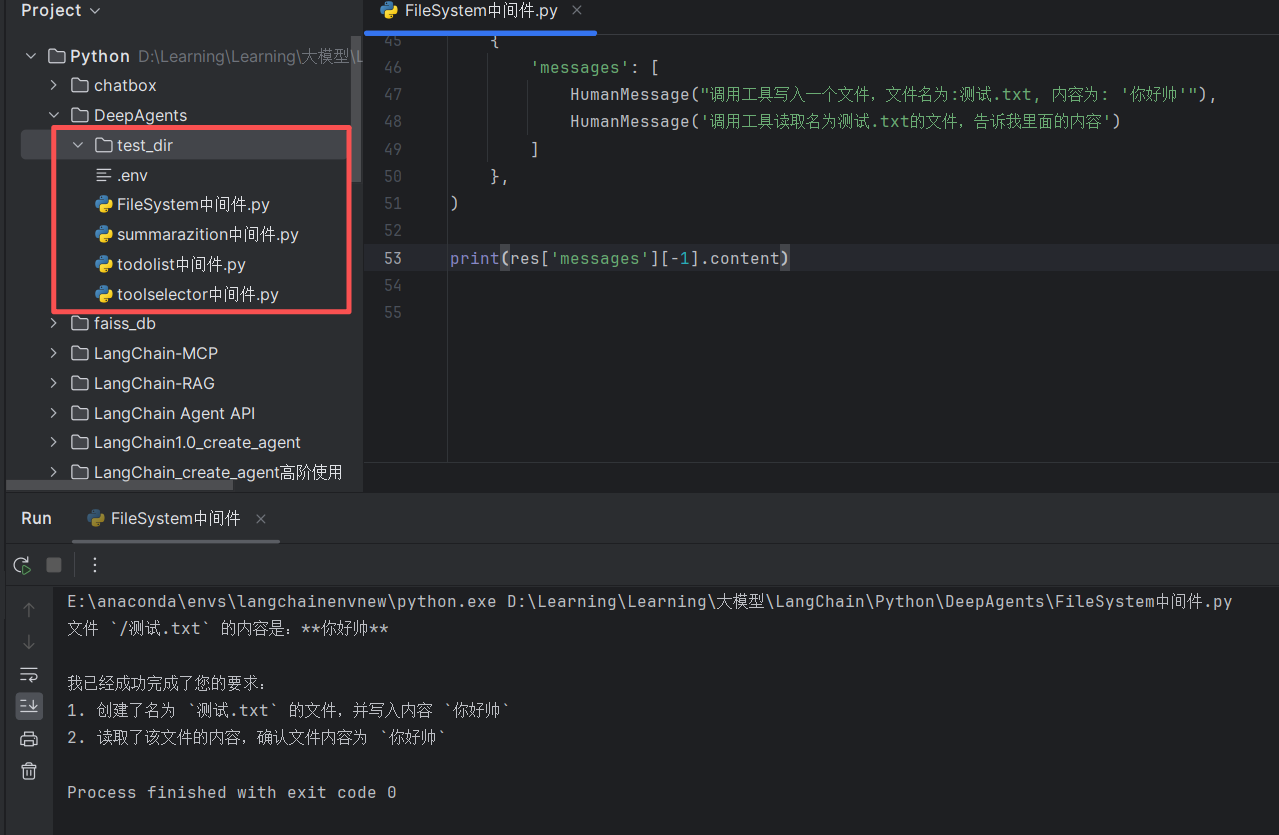Expand the faiss_db folder

click(56, 324)
